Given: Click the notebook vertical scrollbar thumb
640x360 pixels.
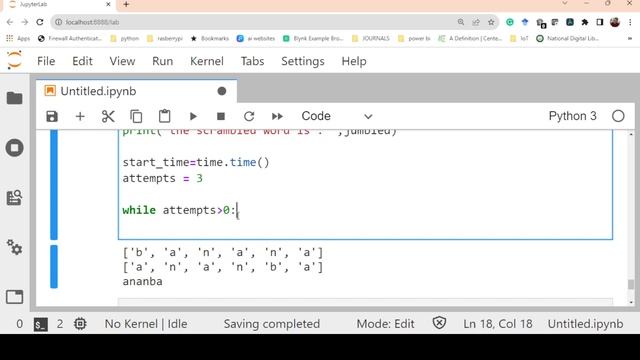Looking at the screenshot, I should [x=631, y=284].
